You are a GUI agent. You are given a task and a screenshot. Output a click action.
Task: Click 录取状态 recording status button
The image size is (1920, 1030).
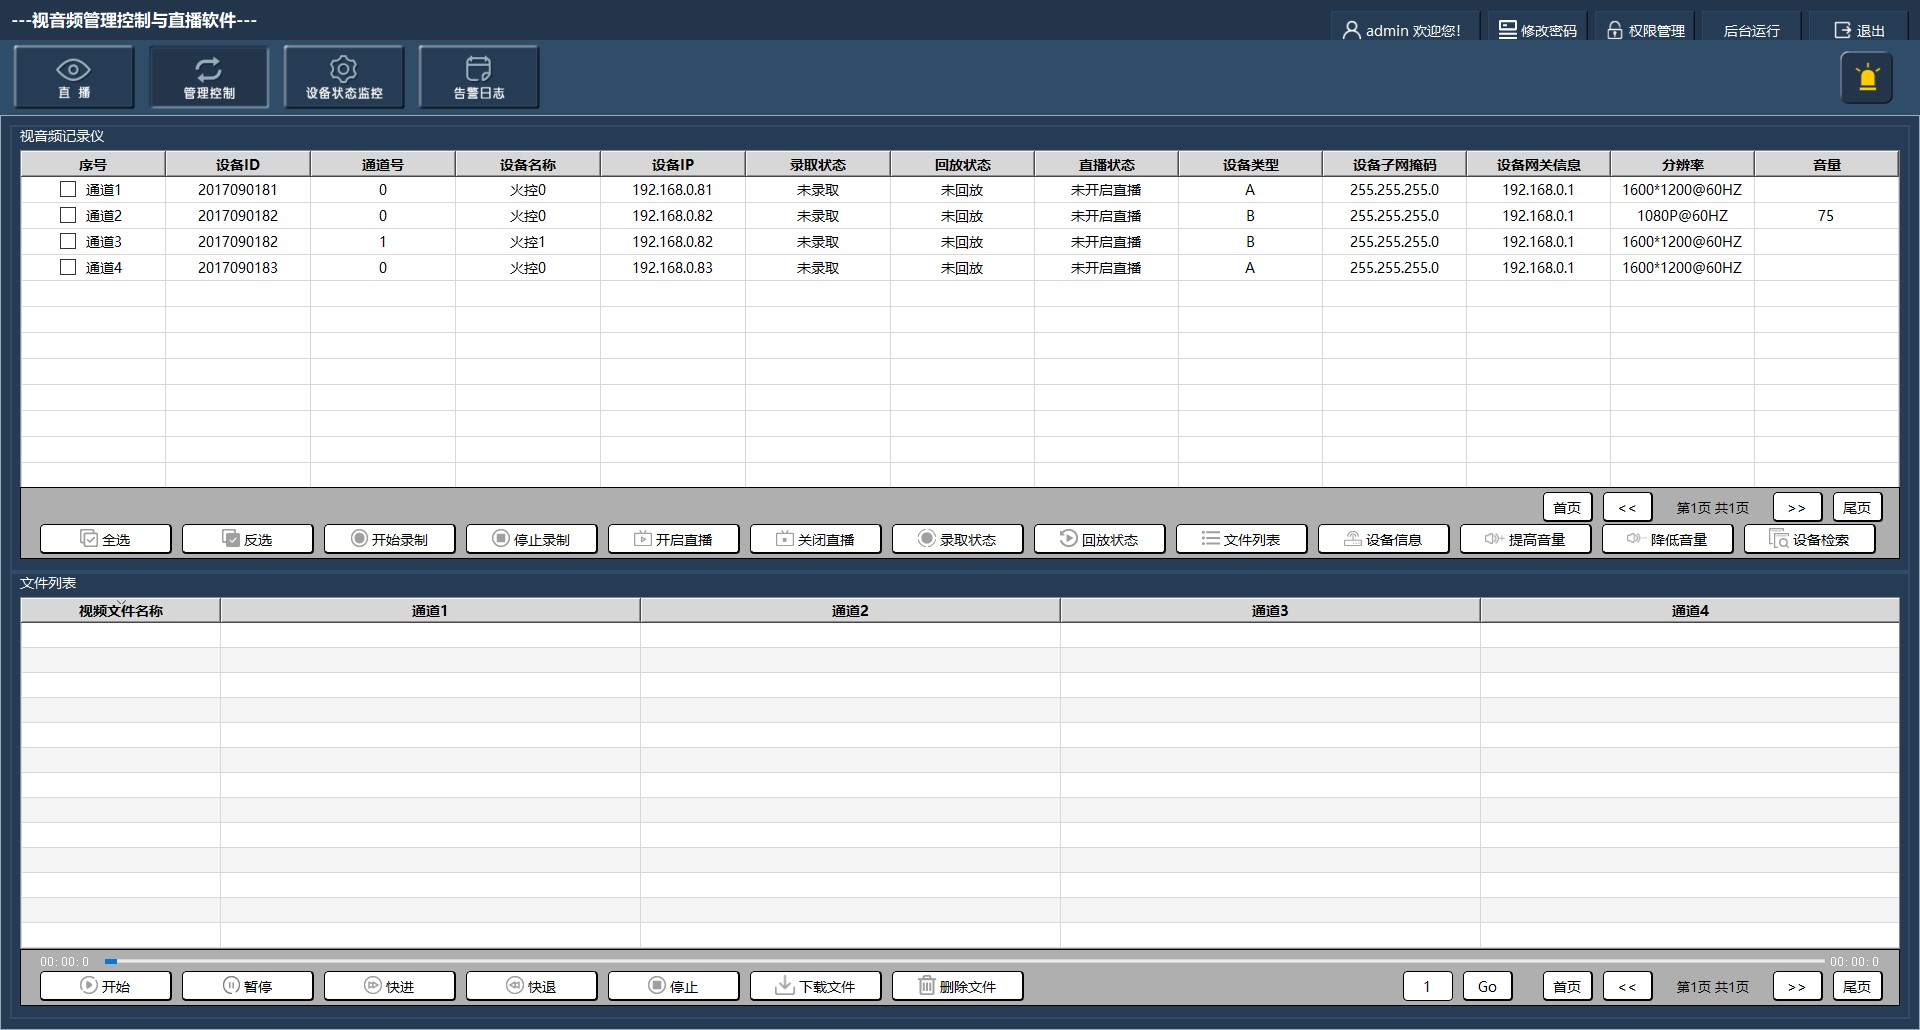pyautogui.click(x=958, y=539)
